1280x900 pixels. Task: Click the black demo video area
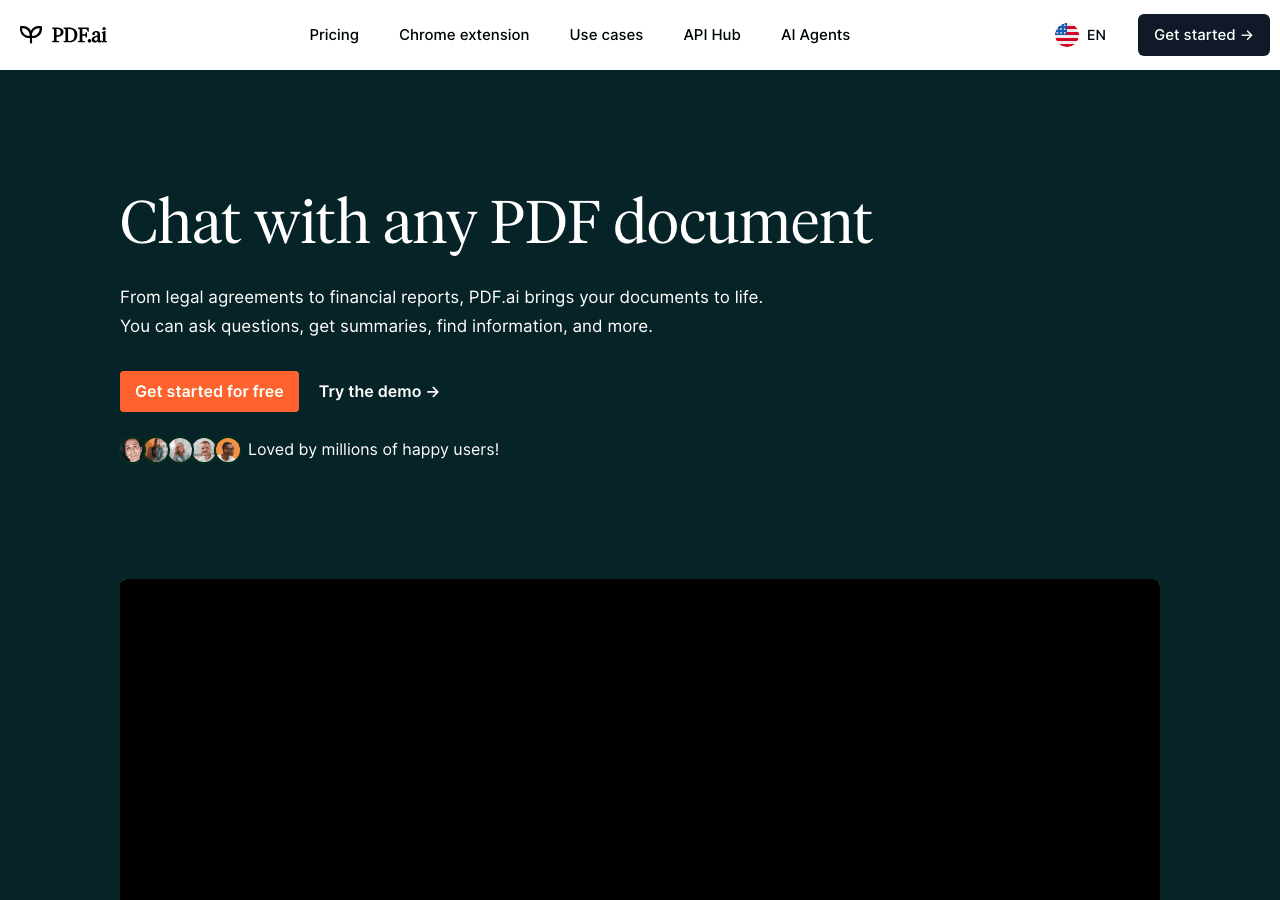(640, 739)
